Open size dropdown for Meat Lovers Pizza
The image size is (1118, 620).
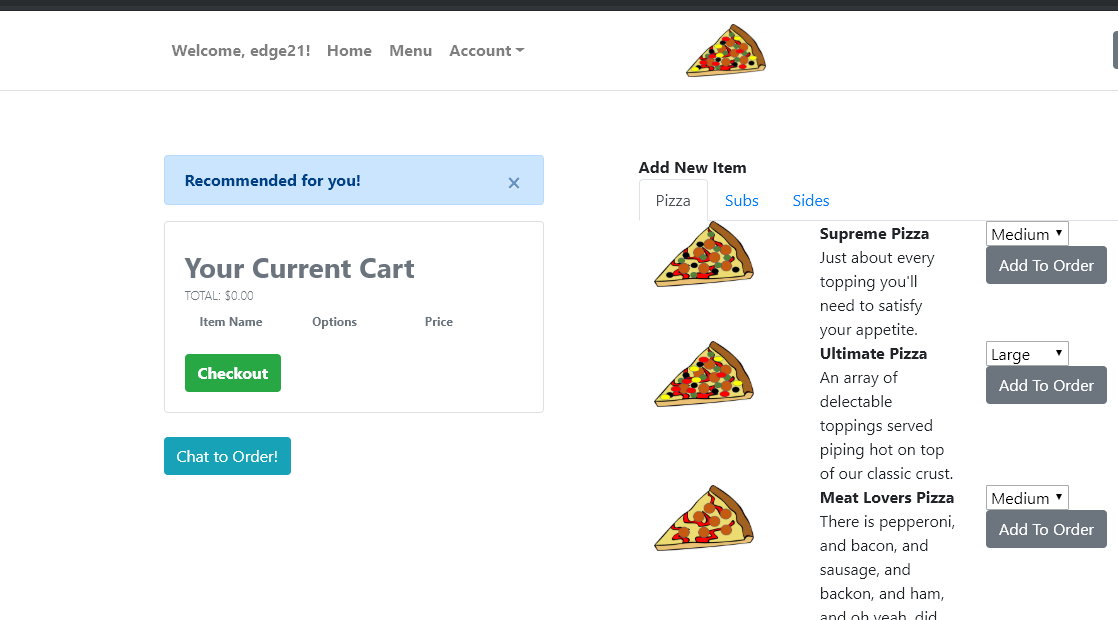point(1027,498)
